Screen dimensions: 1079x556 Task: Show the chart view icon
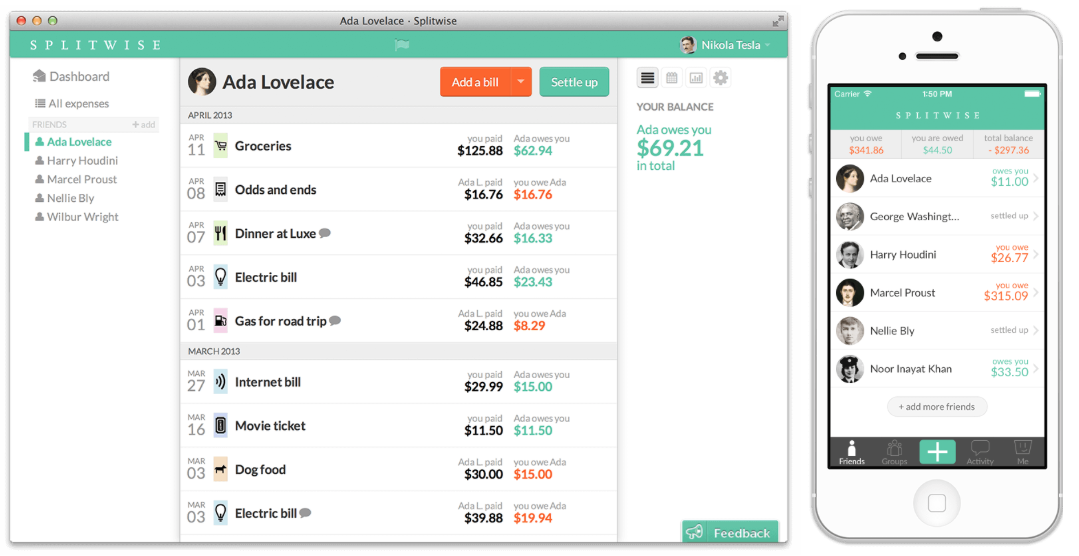(x=696, y=78)
